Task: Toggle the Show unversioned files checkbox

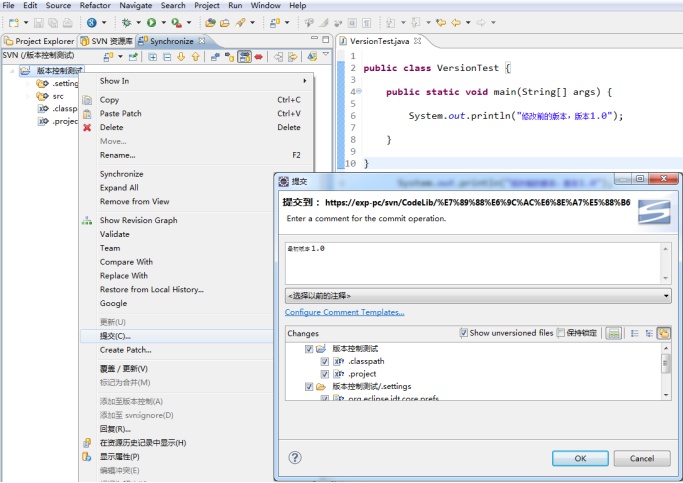Action: point(464,333)
